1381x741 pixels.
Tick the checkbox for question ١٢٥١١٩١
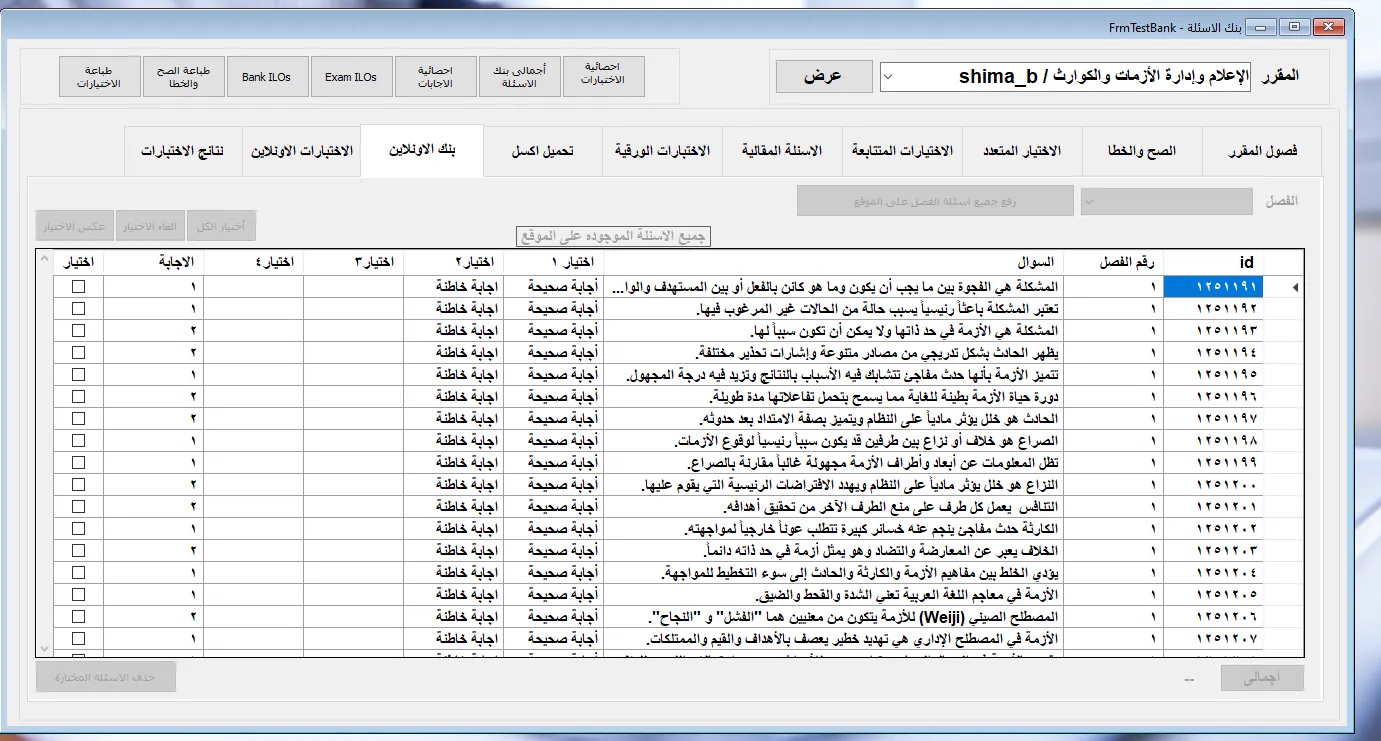(x=79, y=287)
